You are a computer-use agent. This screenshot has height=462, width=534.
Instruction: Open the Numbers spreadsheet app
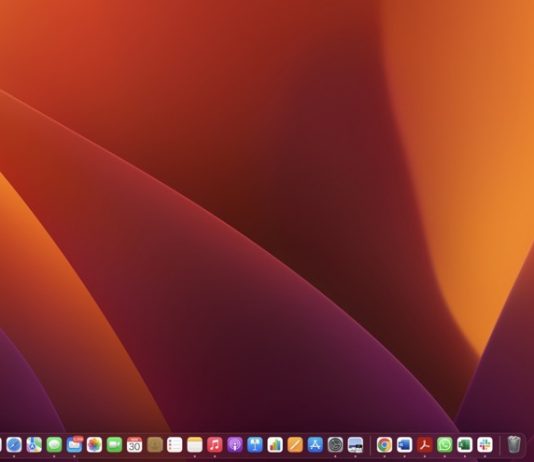pyautogui.click(x=275, y=445)
